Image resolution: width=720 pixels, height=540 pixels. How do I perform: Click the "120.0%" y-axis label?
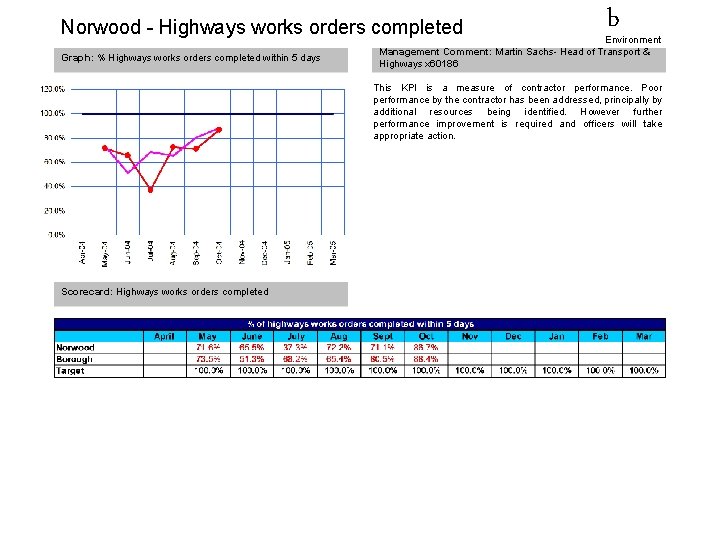(x=53, y=89)
